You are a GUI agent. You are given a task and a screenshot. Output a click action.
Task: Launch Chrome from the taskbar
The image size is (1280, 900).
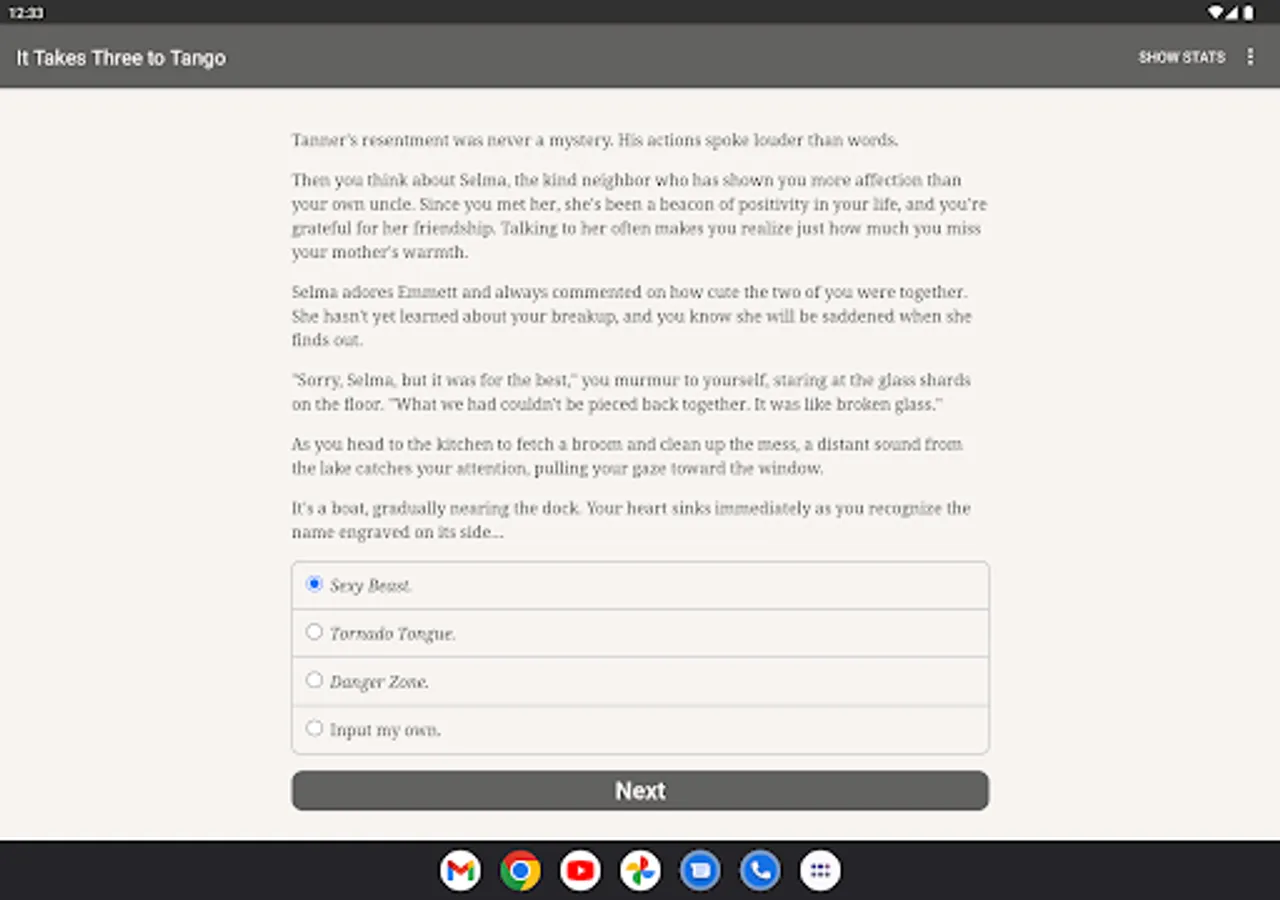click(520, 870)
